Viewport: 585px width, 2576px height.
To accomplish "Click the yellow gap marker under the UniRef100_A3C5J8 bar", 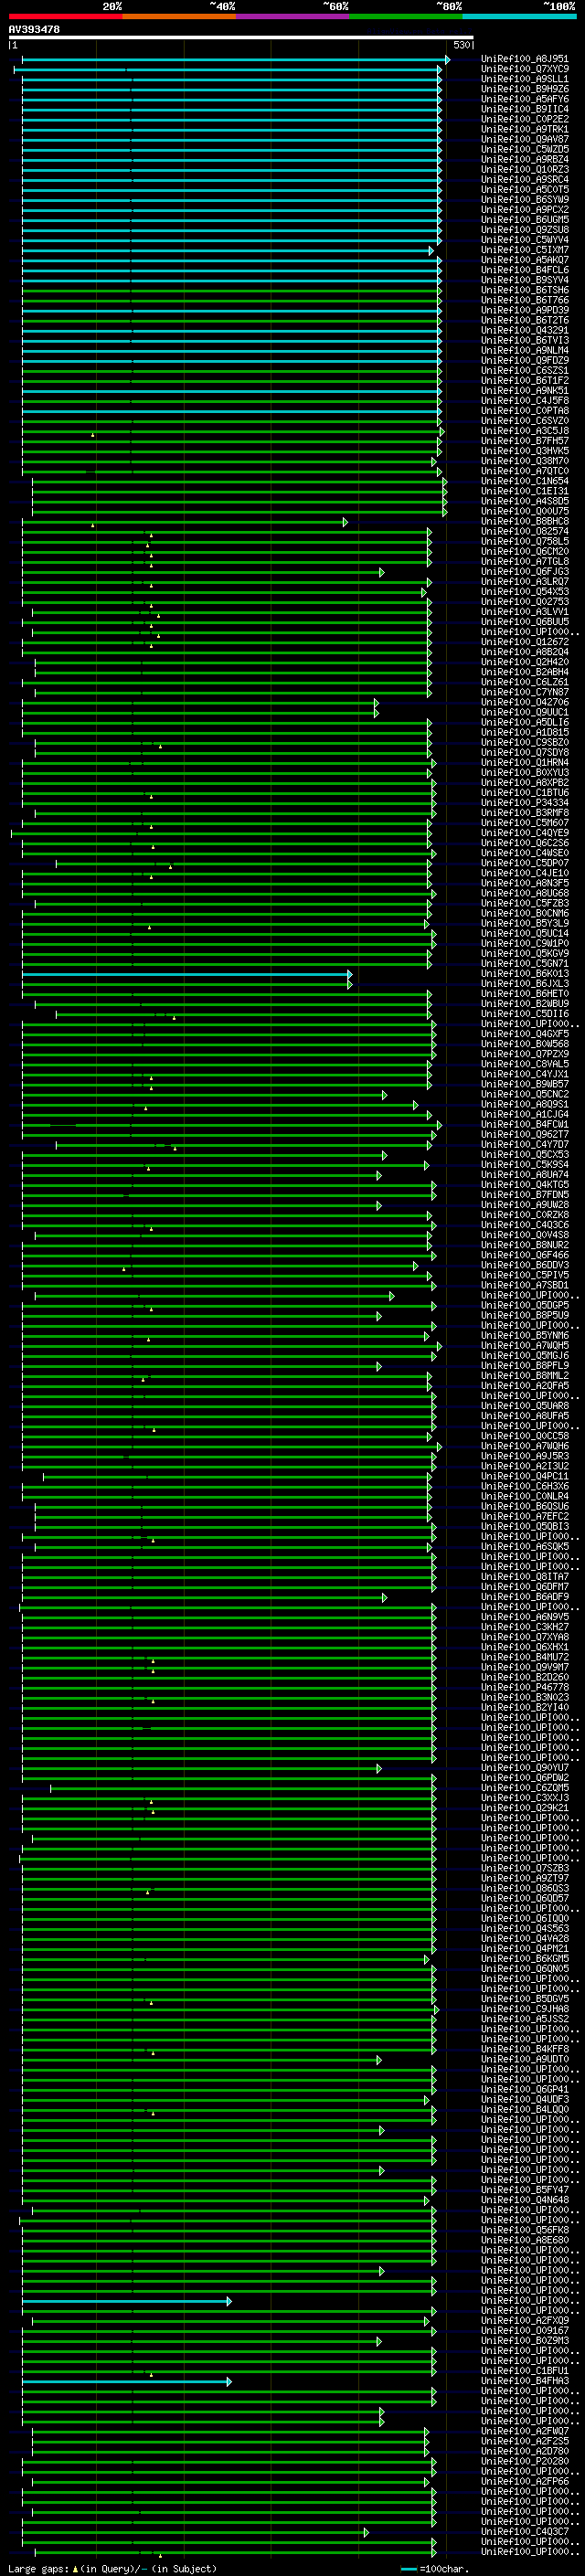I will 93,435.
